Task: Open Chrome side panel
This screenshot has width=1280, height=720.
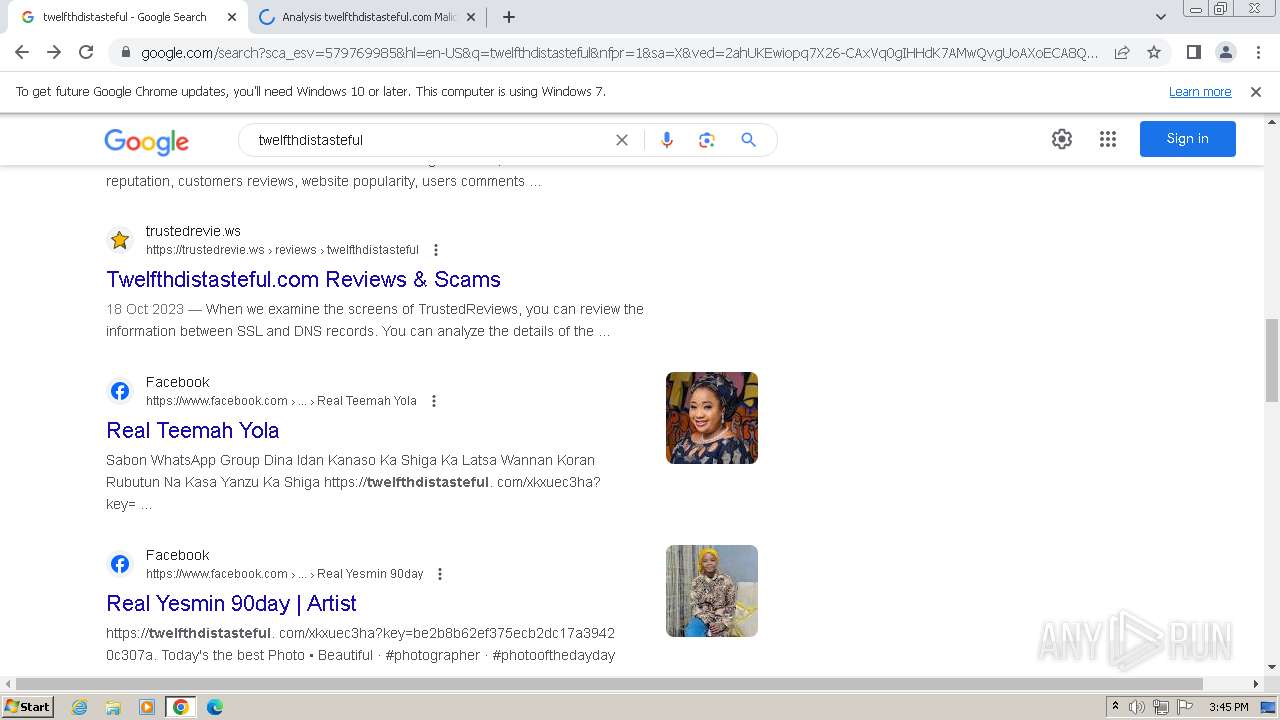Action: [1193, 52]
